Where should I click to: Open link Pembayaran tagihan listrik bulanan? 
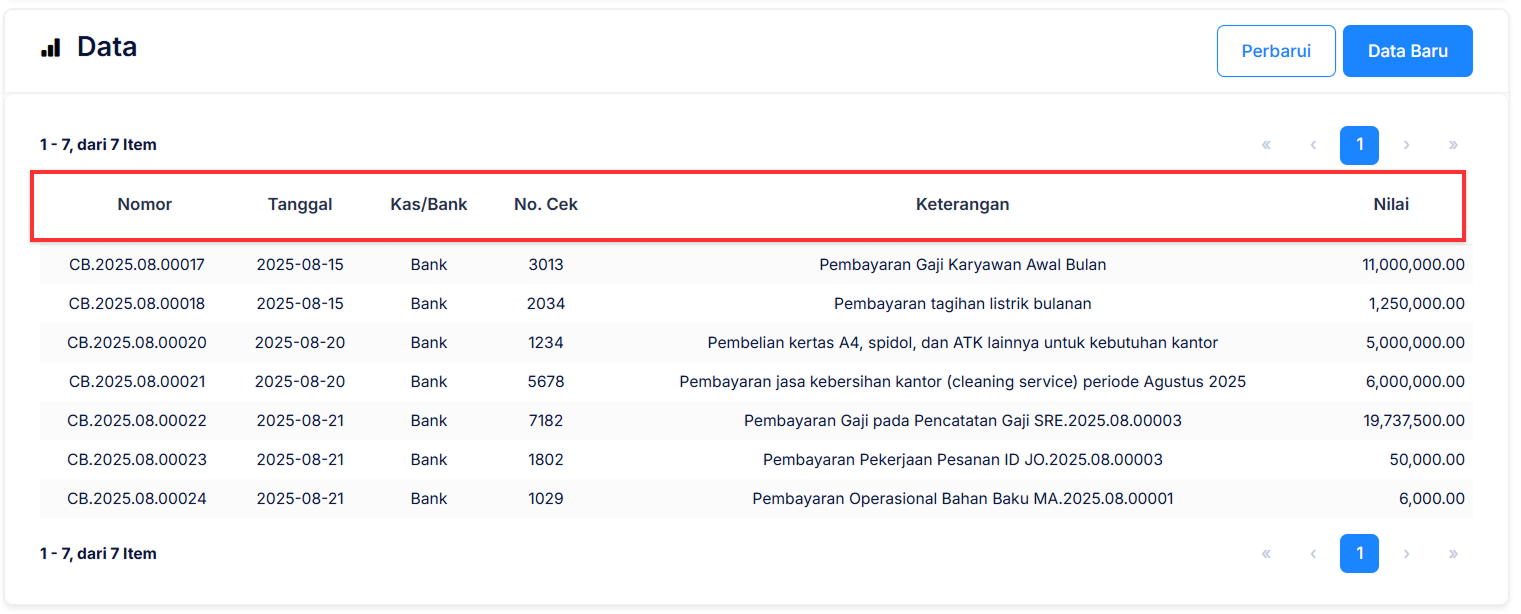(962, 303)
